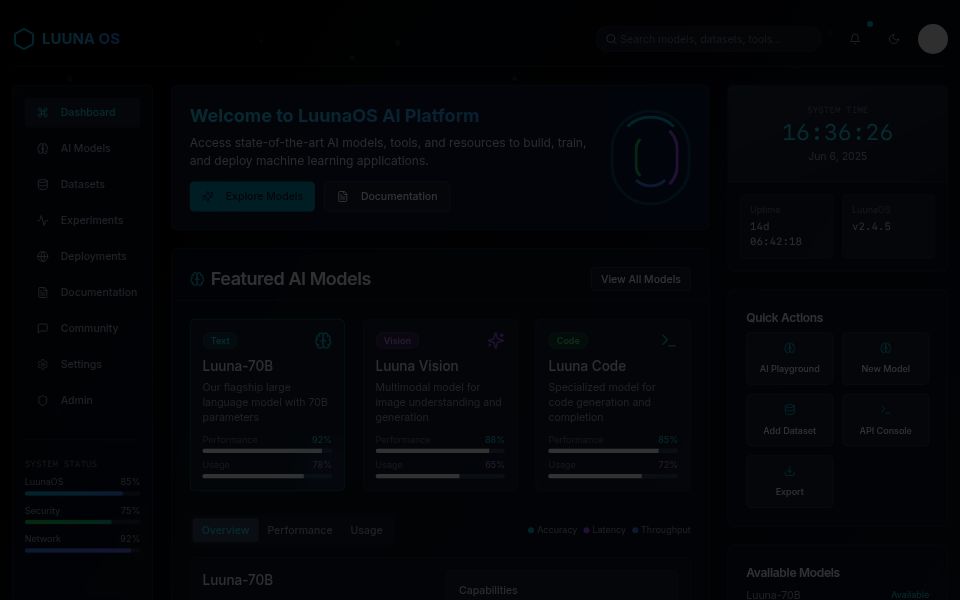This screenshot has height=600, width=960.
Task: Switch to the Performance tab
Action: pos(299,530)
